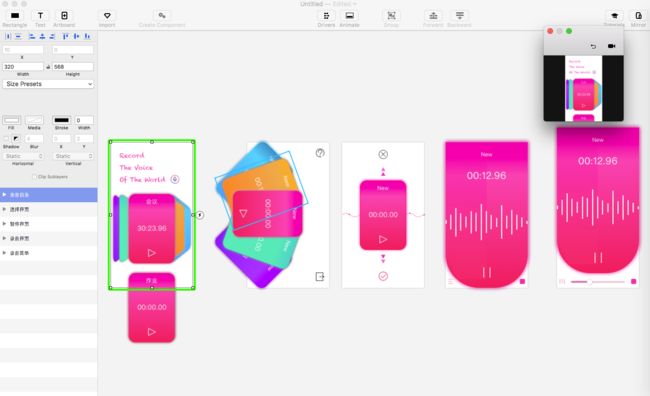The height and width of the screenshot is (396, 650).
Task: Align selected layers to right edges
Action: click(52, 36)
